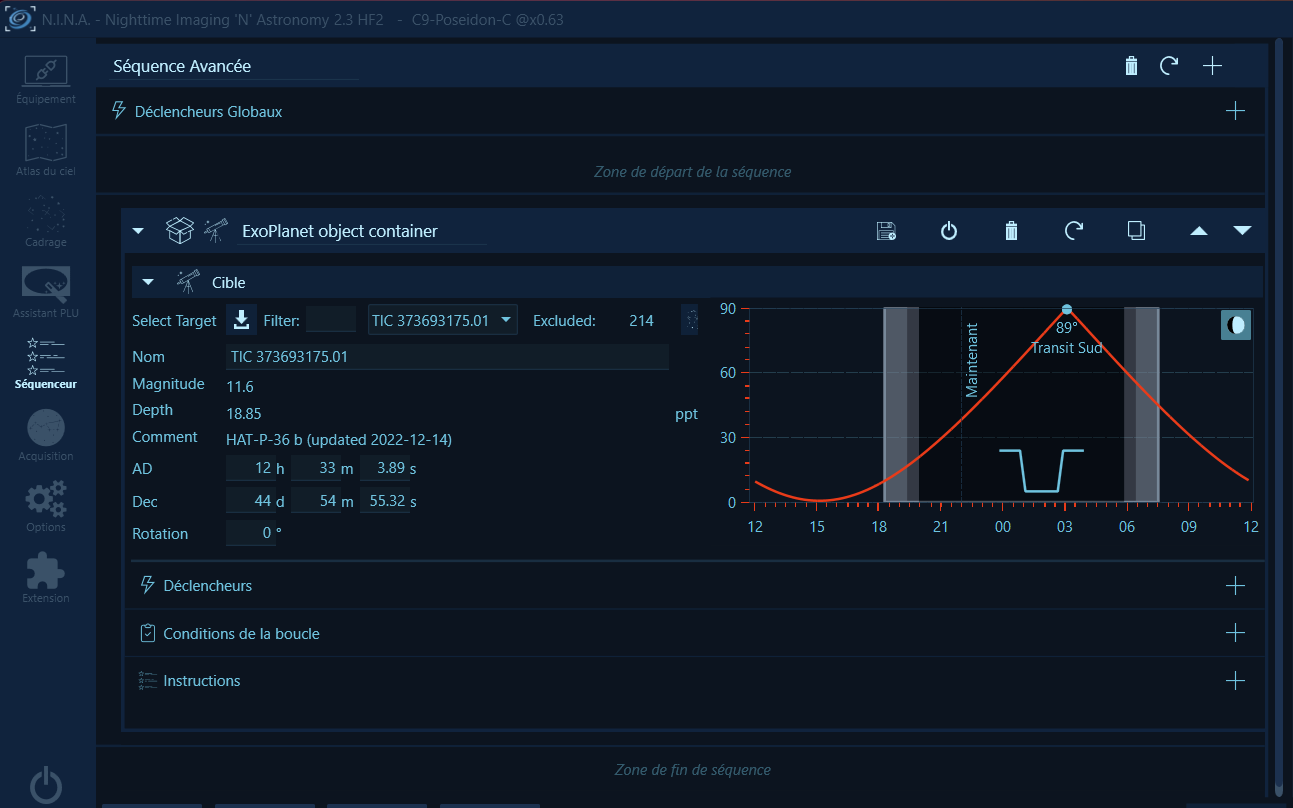Focus the Filter input field
The image size is (1293, 808).
tap(330, 320)
